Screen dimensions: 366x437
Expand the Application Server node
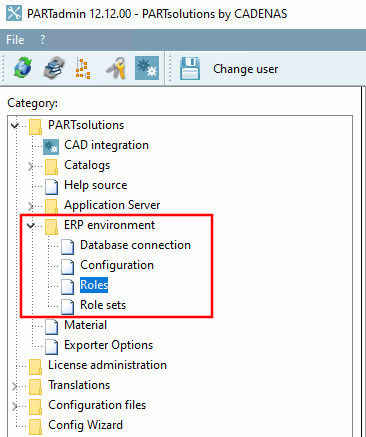point(30,206)
